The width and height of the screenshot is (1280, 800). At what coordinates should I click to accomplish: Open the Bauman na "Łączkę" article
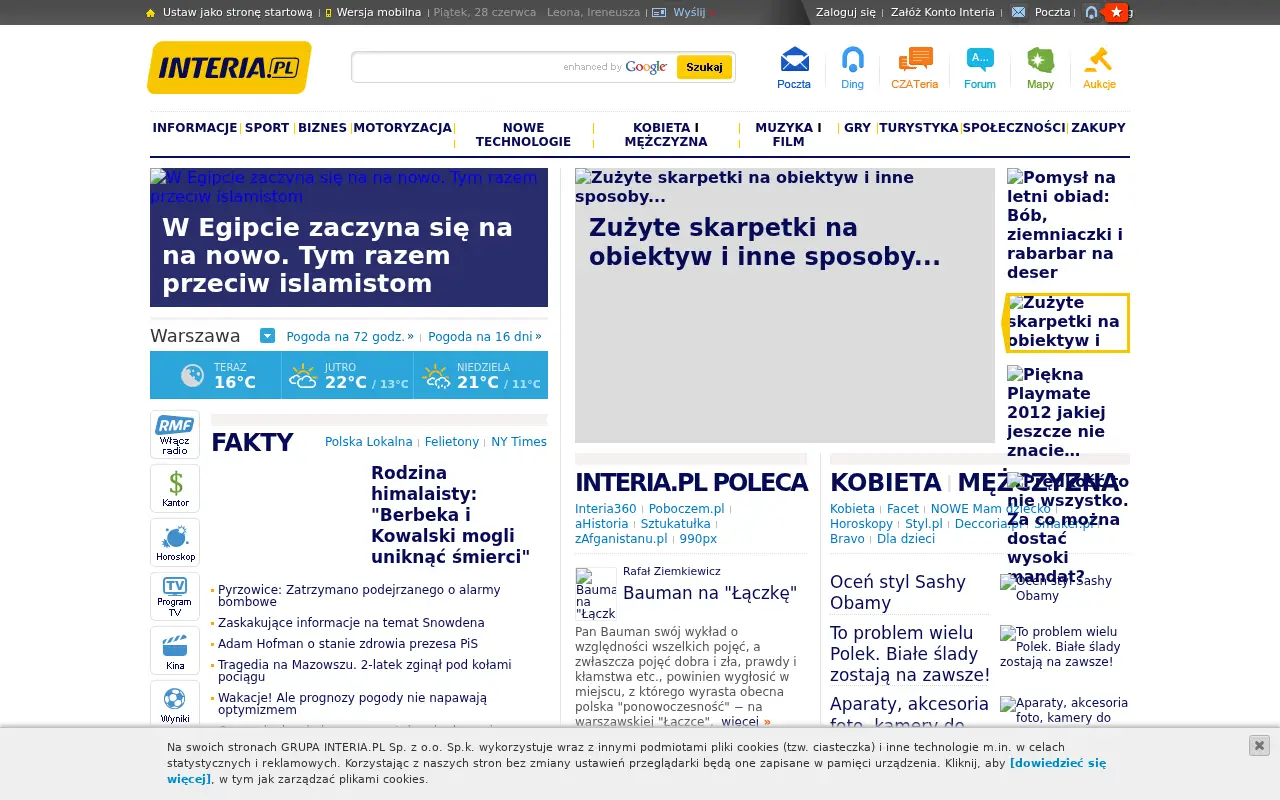pos(710,593)
